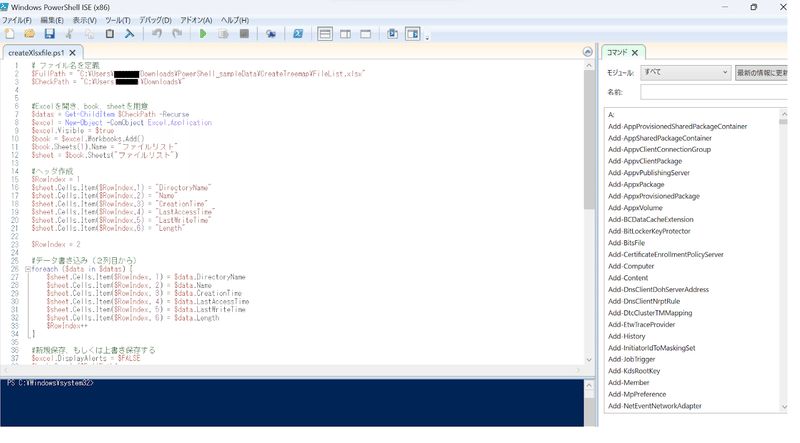Viewport: 800px width, 443px height.
Task: Select Add-EtwTraceProvider in the command list
Action: (641, 325)
